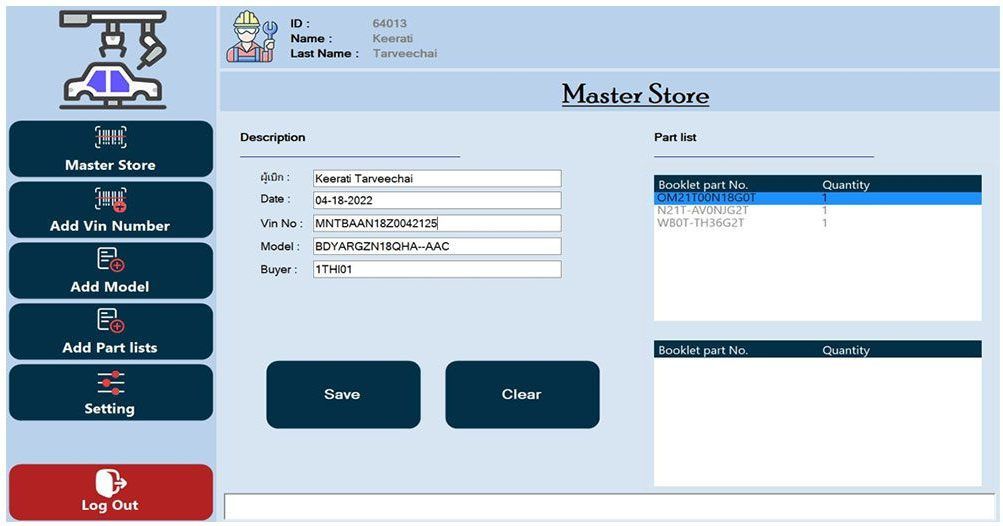Click the Description section heading
Image resolution: width=1003 pixels, height=526 pixels.
tap(272, 138)
